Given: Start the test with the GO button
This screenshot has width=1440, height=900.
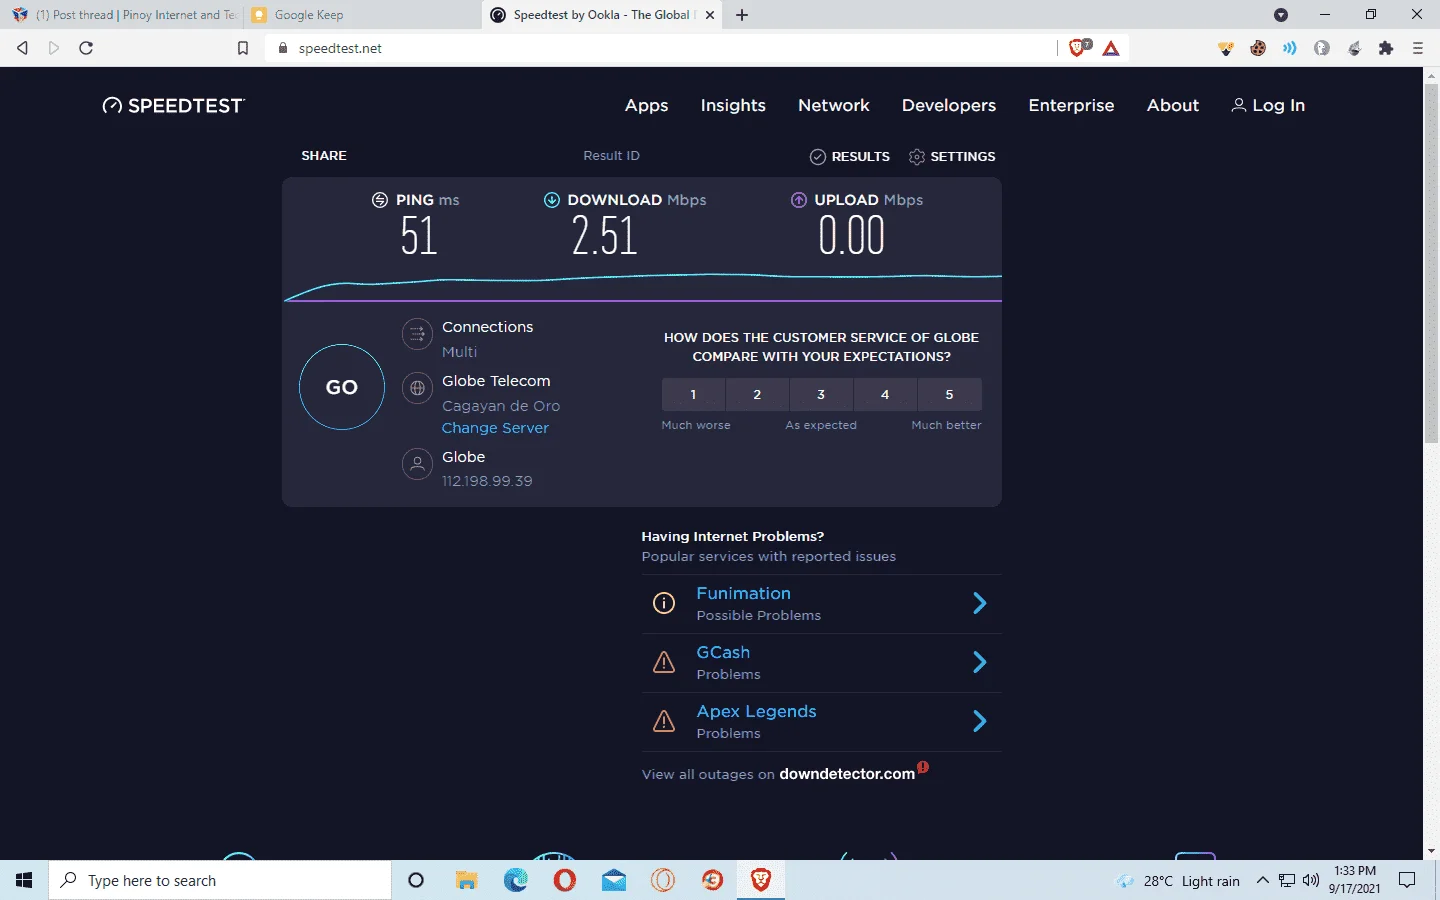Looking at the screenshot, I should [342, 387].
